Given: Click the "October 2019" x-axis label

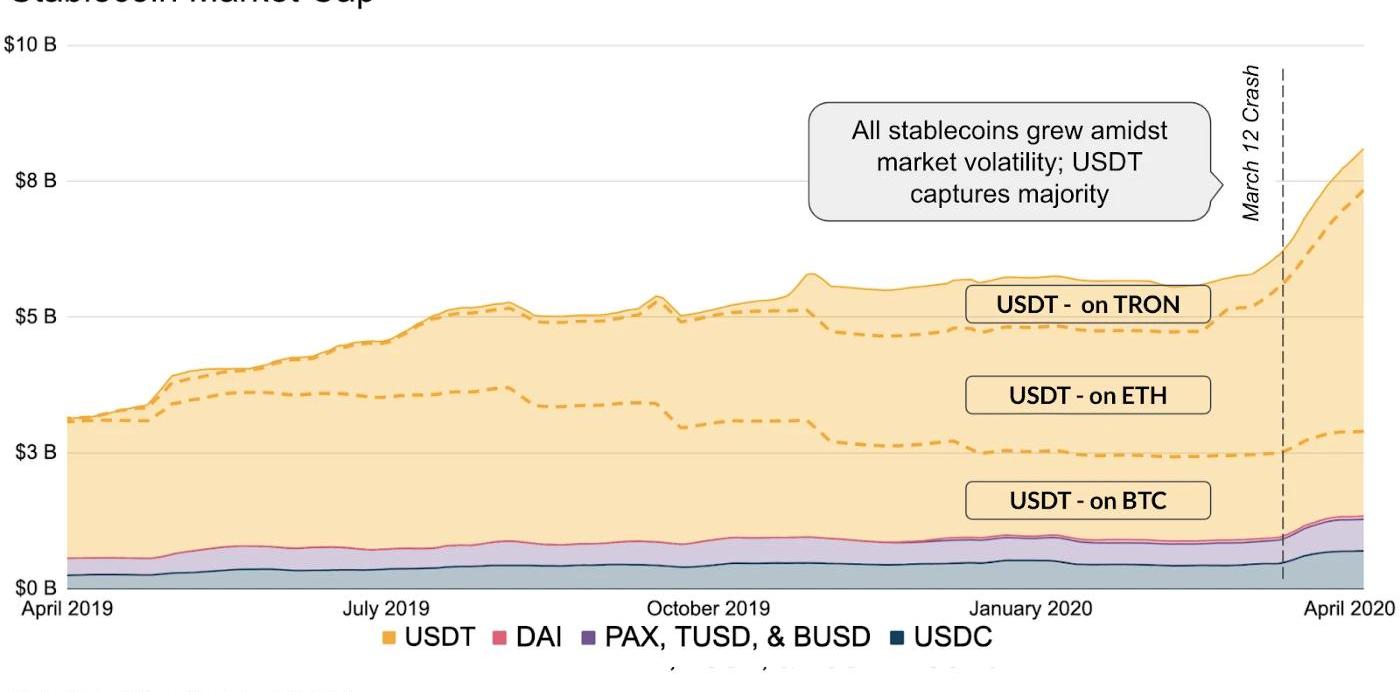Looking at the screenshot, I should (x=708, y=608).
